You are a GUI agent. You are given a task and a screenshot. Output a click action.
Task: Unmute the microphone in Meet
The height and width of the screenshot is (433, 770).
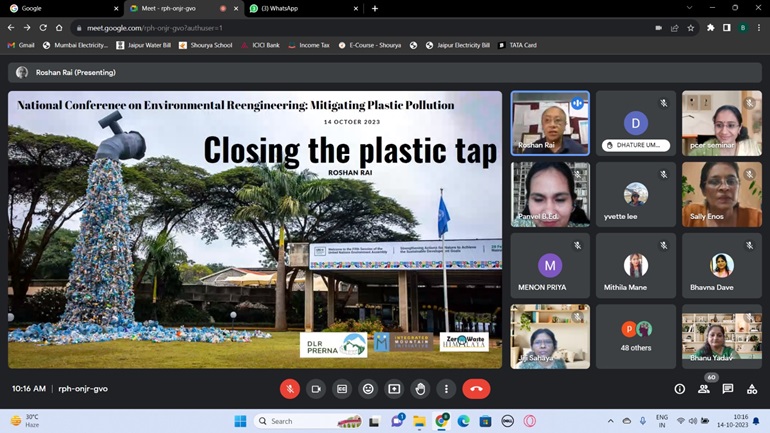(x=289, y=389)
